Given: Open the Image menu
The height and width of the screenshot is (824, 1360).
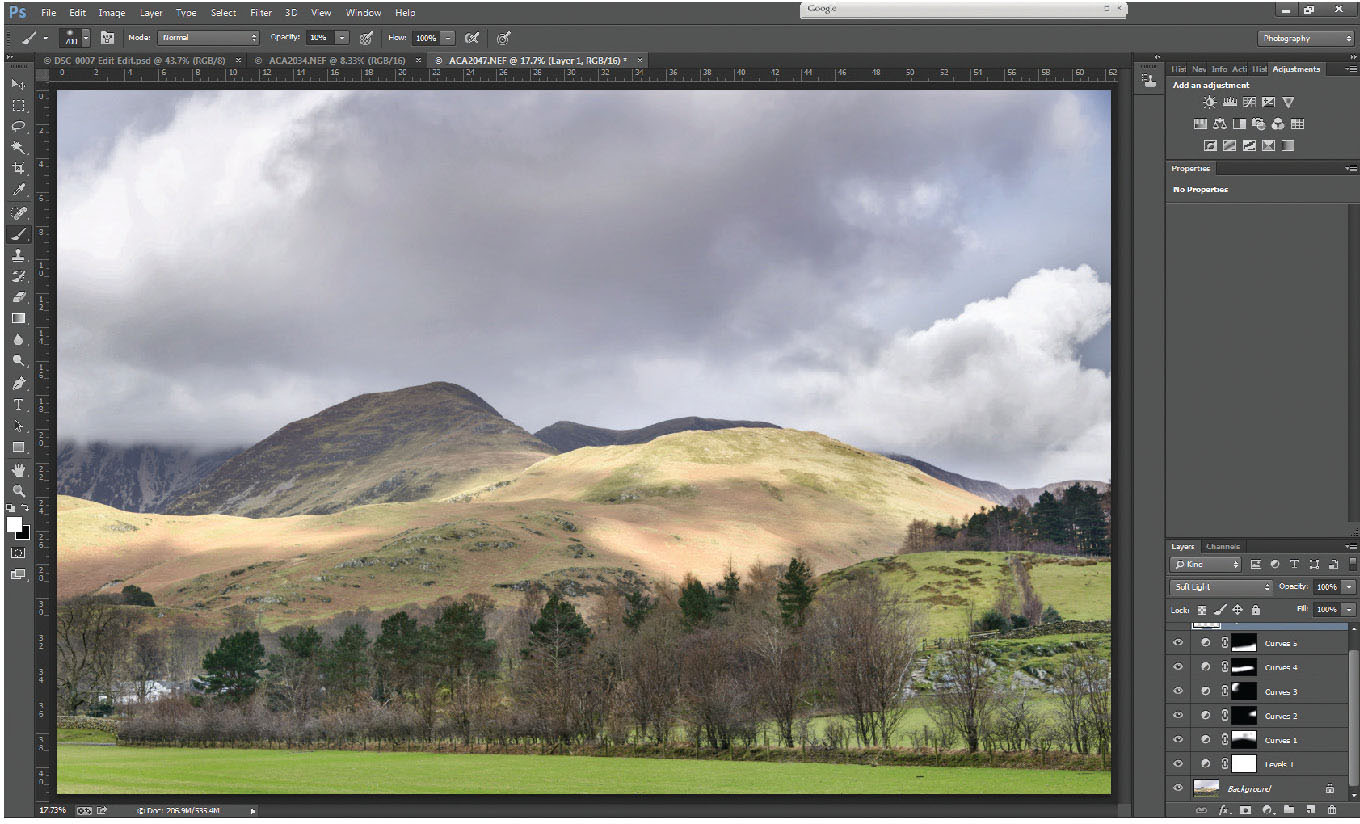Looking at the screenshot, I should pyautogui.click(x=111, y=13).
